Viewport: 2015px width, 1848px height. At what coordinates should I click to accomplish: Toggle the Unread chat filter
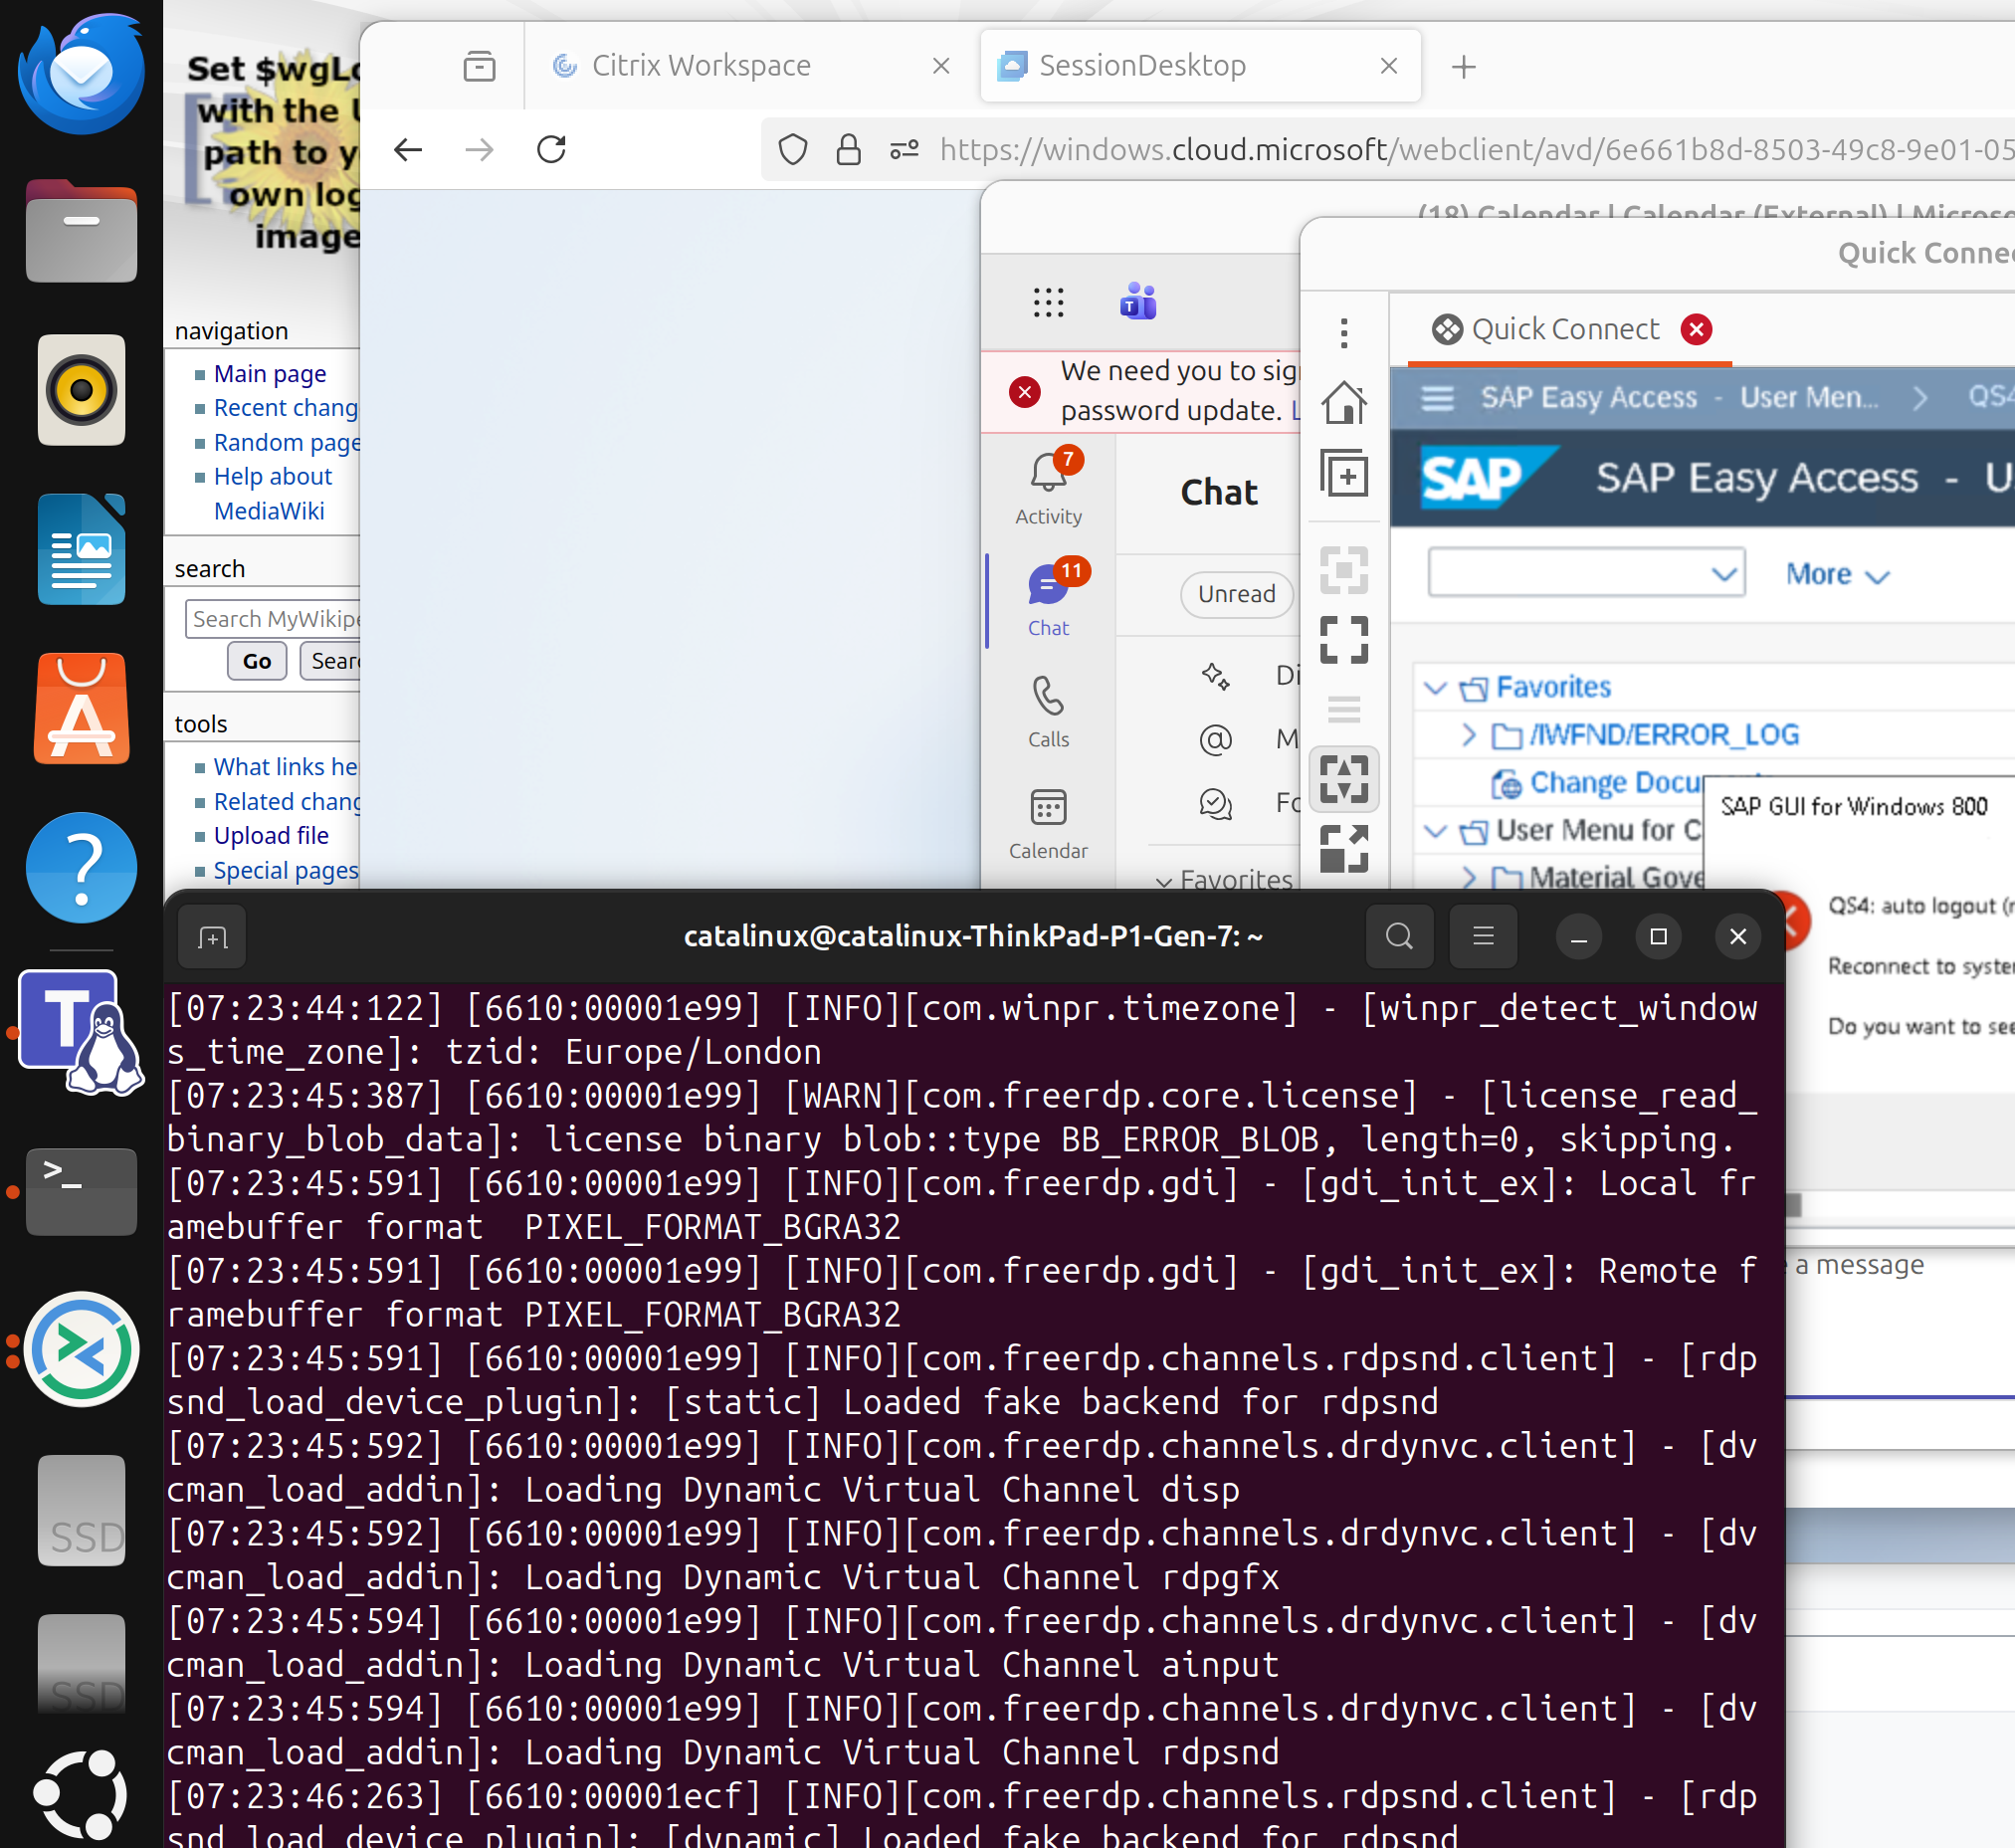point(1236,594)
